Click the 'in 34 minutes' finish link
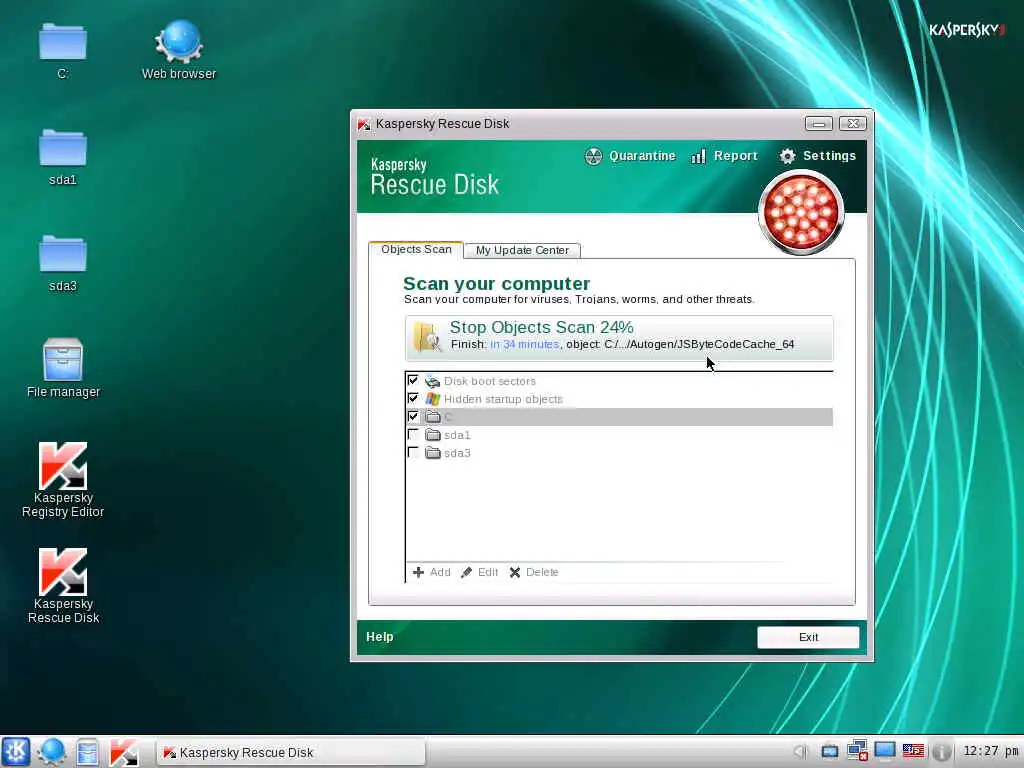The width and height of the screenshot is (1024, 768). pos(524,344)
